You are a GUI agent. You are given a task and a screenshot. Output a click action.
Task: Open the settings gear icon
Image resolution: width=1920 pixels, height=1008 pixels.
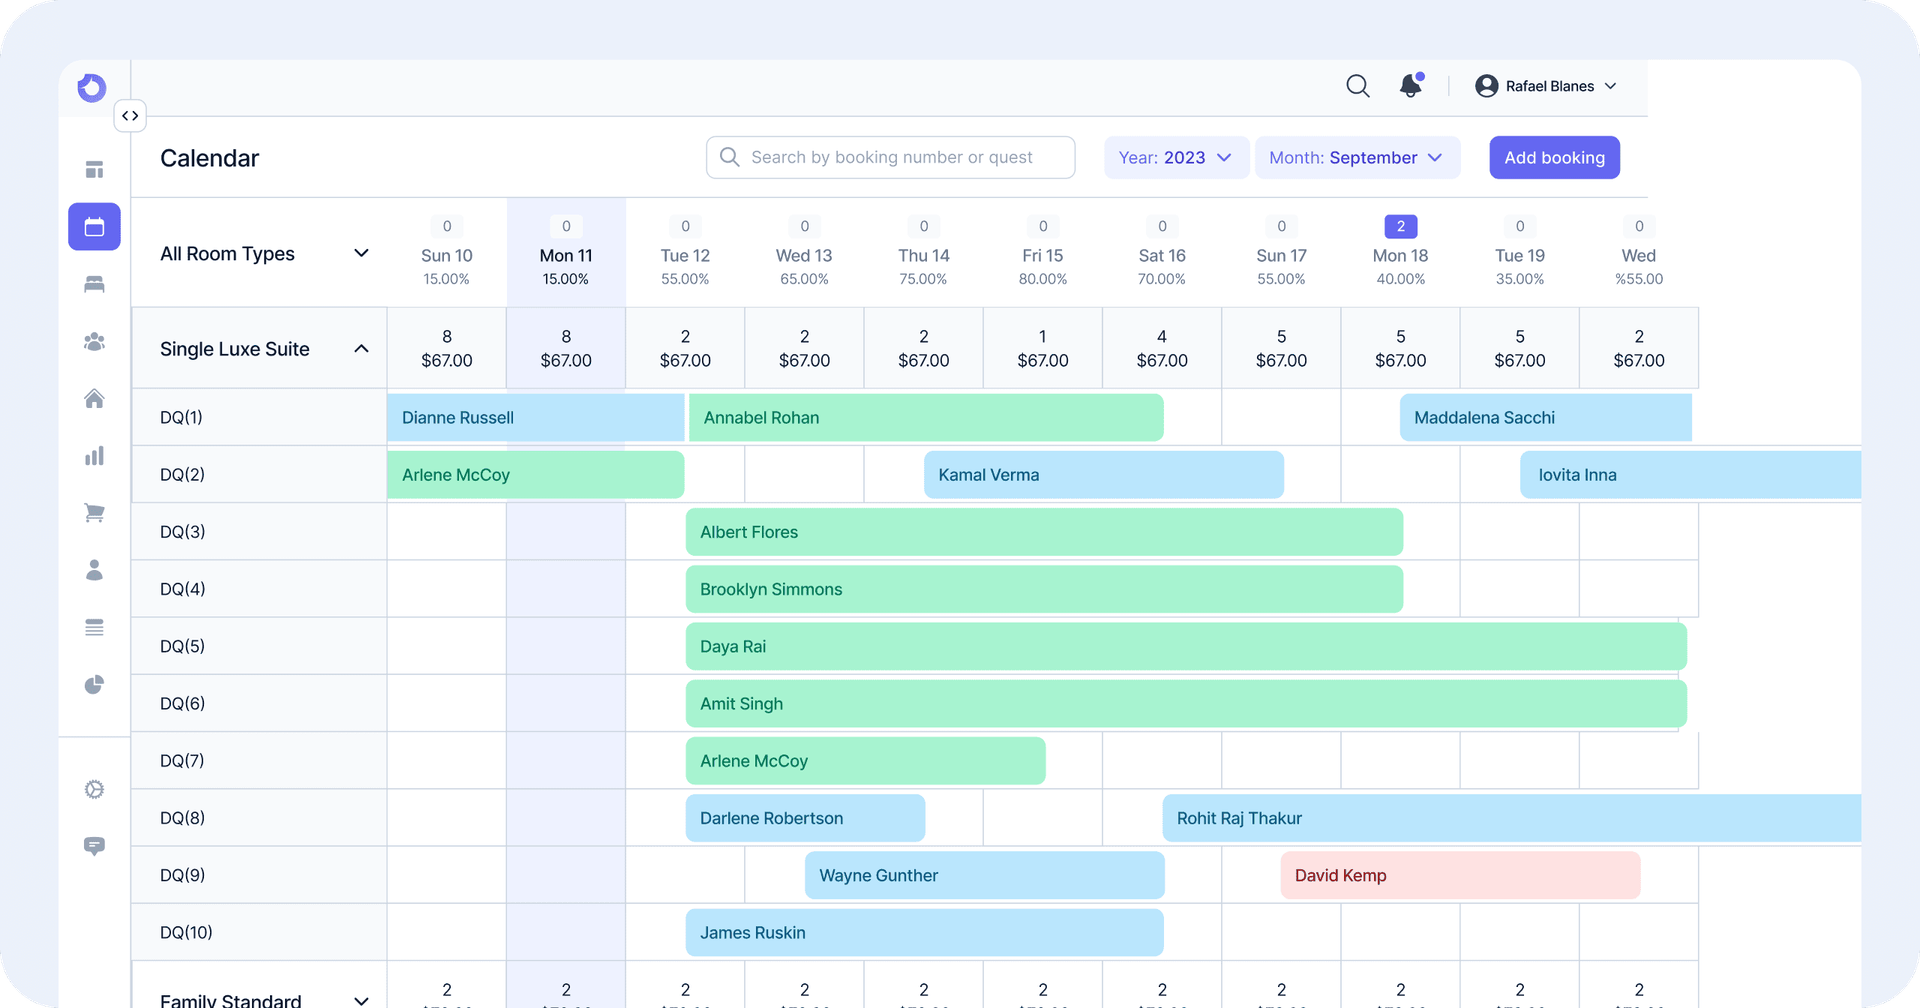(94, 790)
